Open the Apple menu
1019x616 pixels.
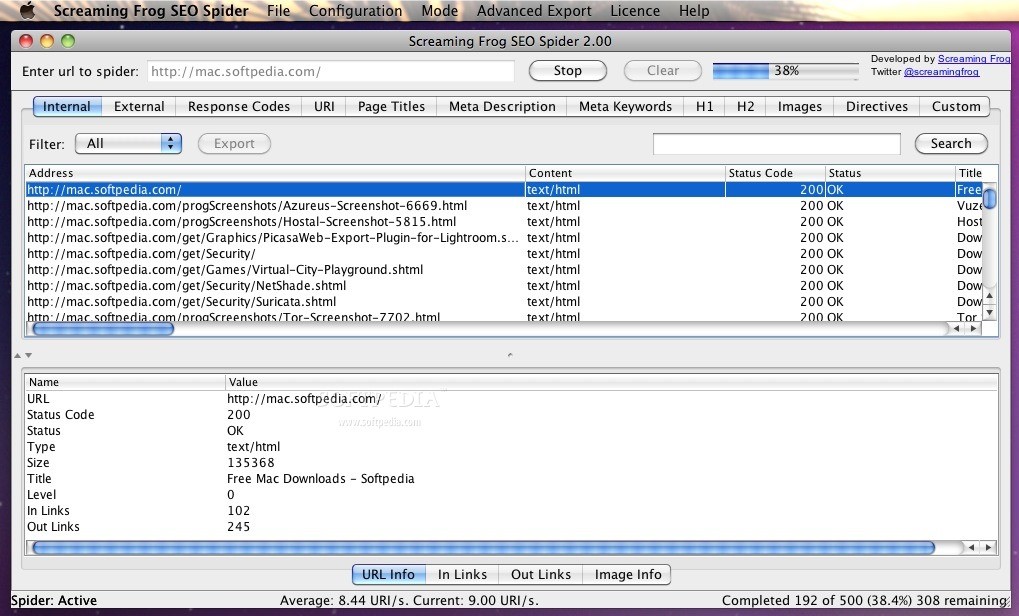pos(26,11)
